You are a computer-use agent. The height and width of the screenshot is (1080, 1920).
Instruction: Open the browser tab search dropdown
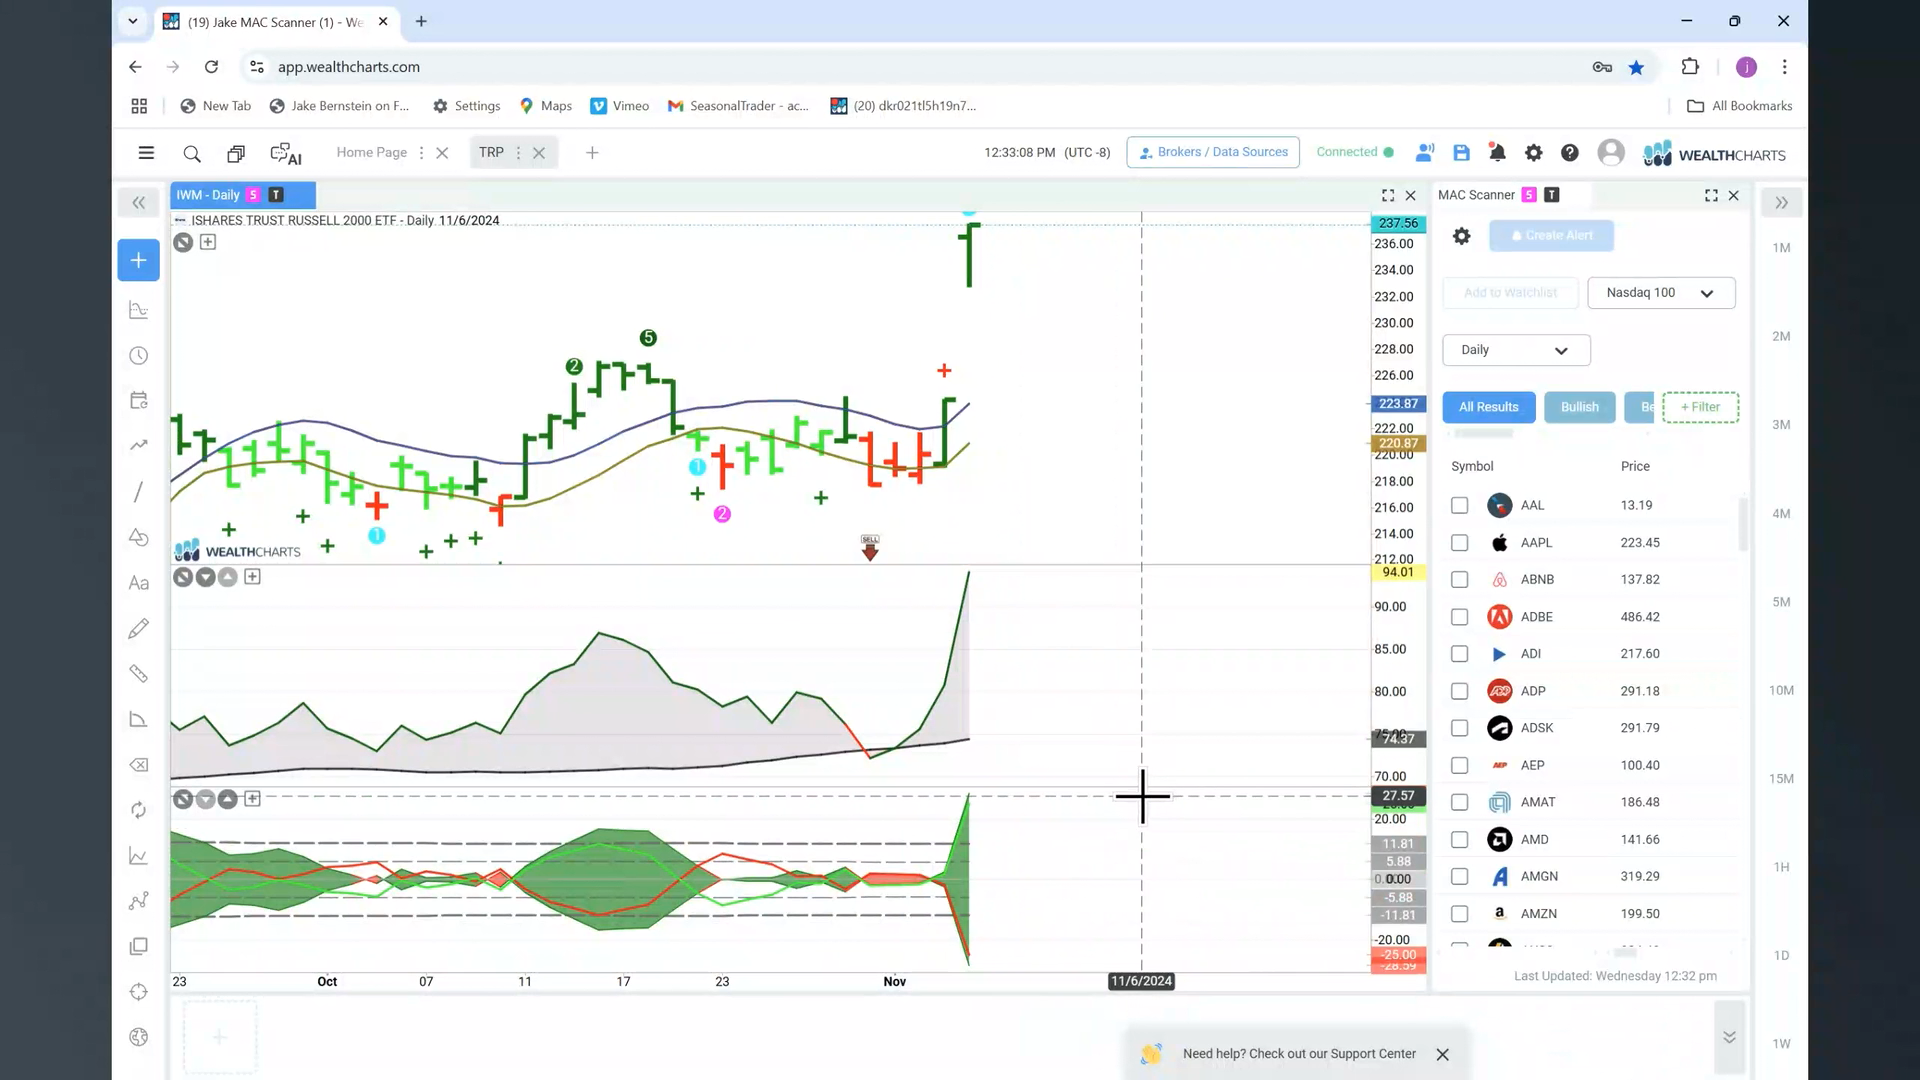pyautogui.click(x=132, y=21)
